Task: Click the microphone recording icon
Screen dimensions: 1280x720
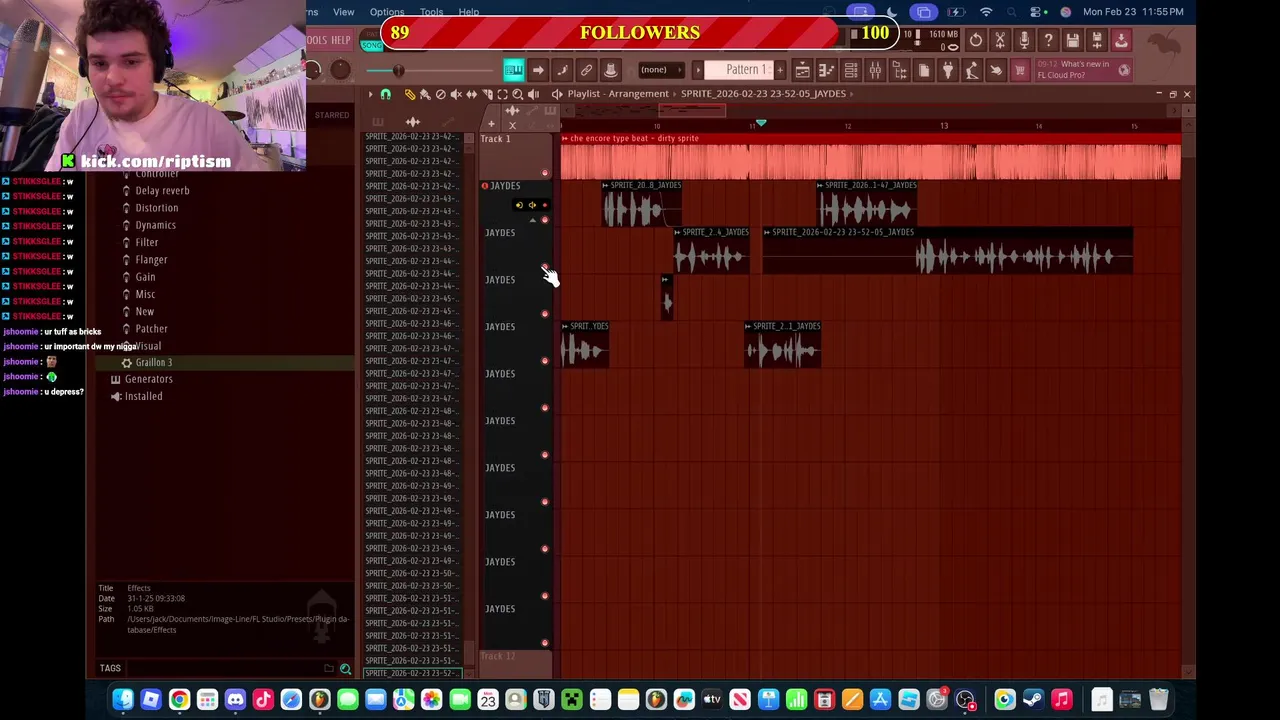Action: pyautogui.click(x=1024, y=40)
